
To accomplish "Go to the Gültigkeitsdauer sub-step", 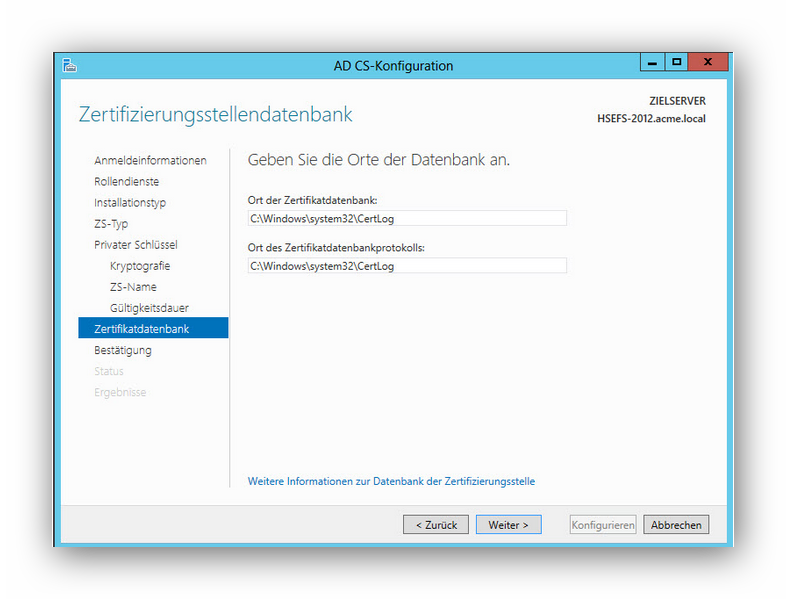I will coord(149,308).
